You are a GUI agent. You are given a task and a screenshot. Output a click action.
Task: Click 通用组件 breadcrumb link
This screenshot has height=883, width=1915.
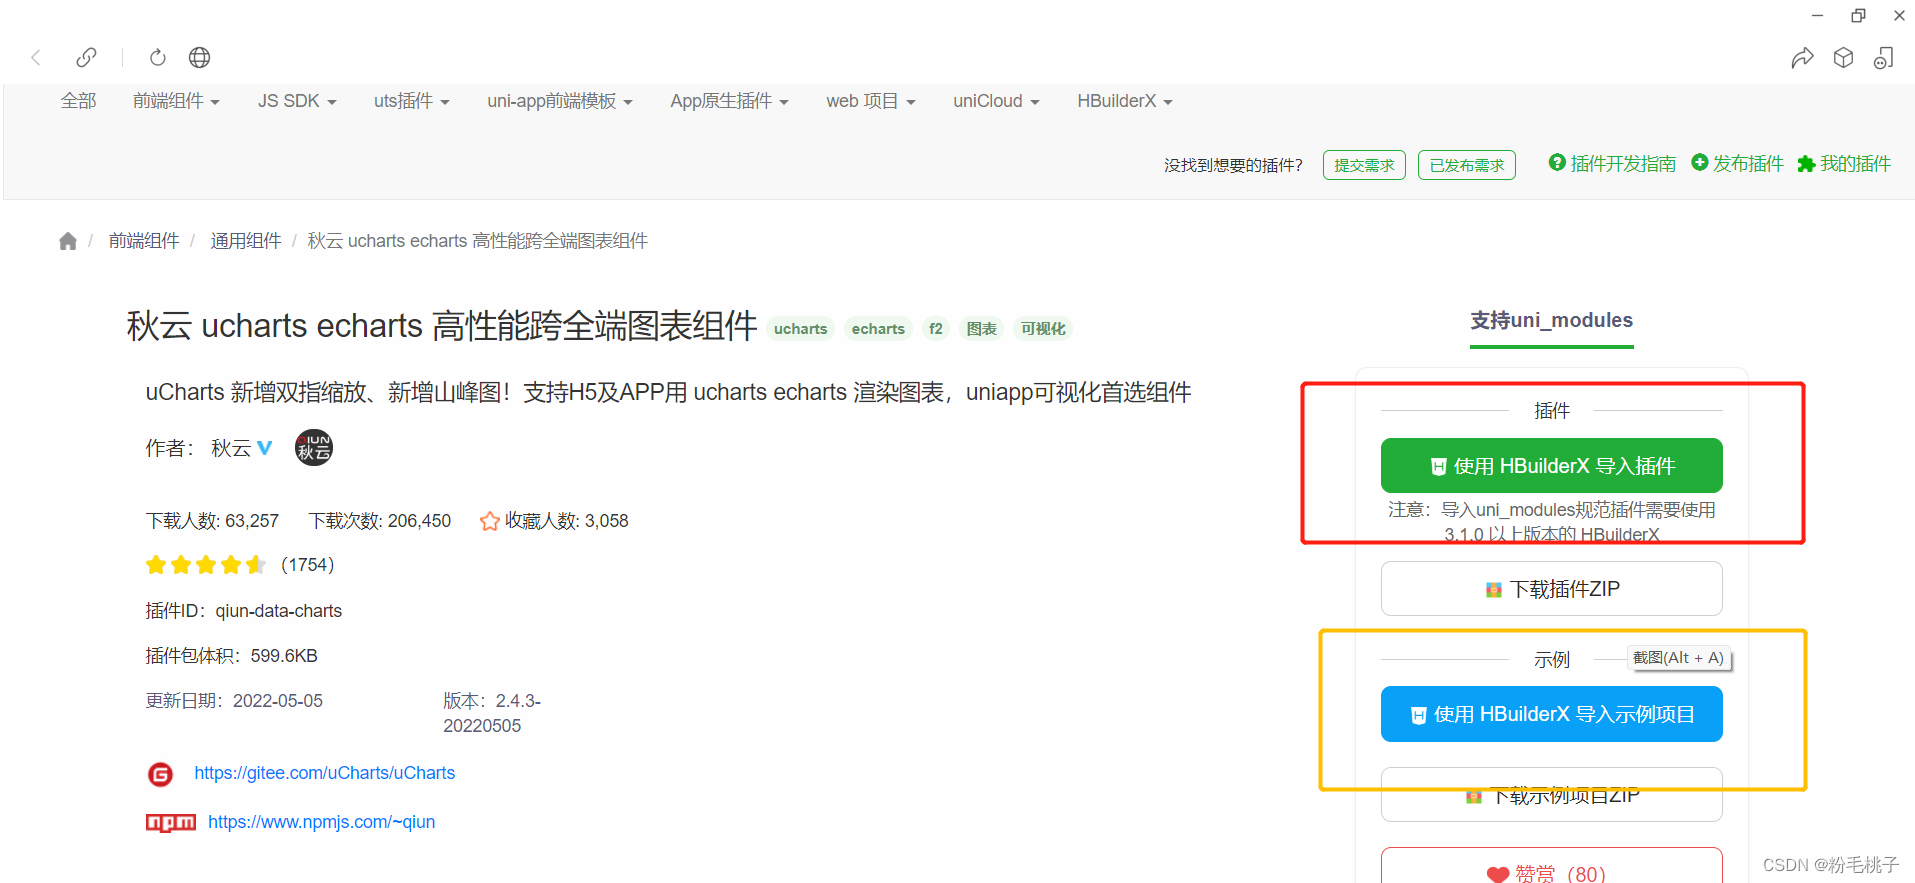point(245,241)
